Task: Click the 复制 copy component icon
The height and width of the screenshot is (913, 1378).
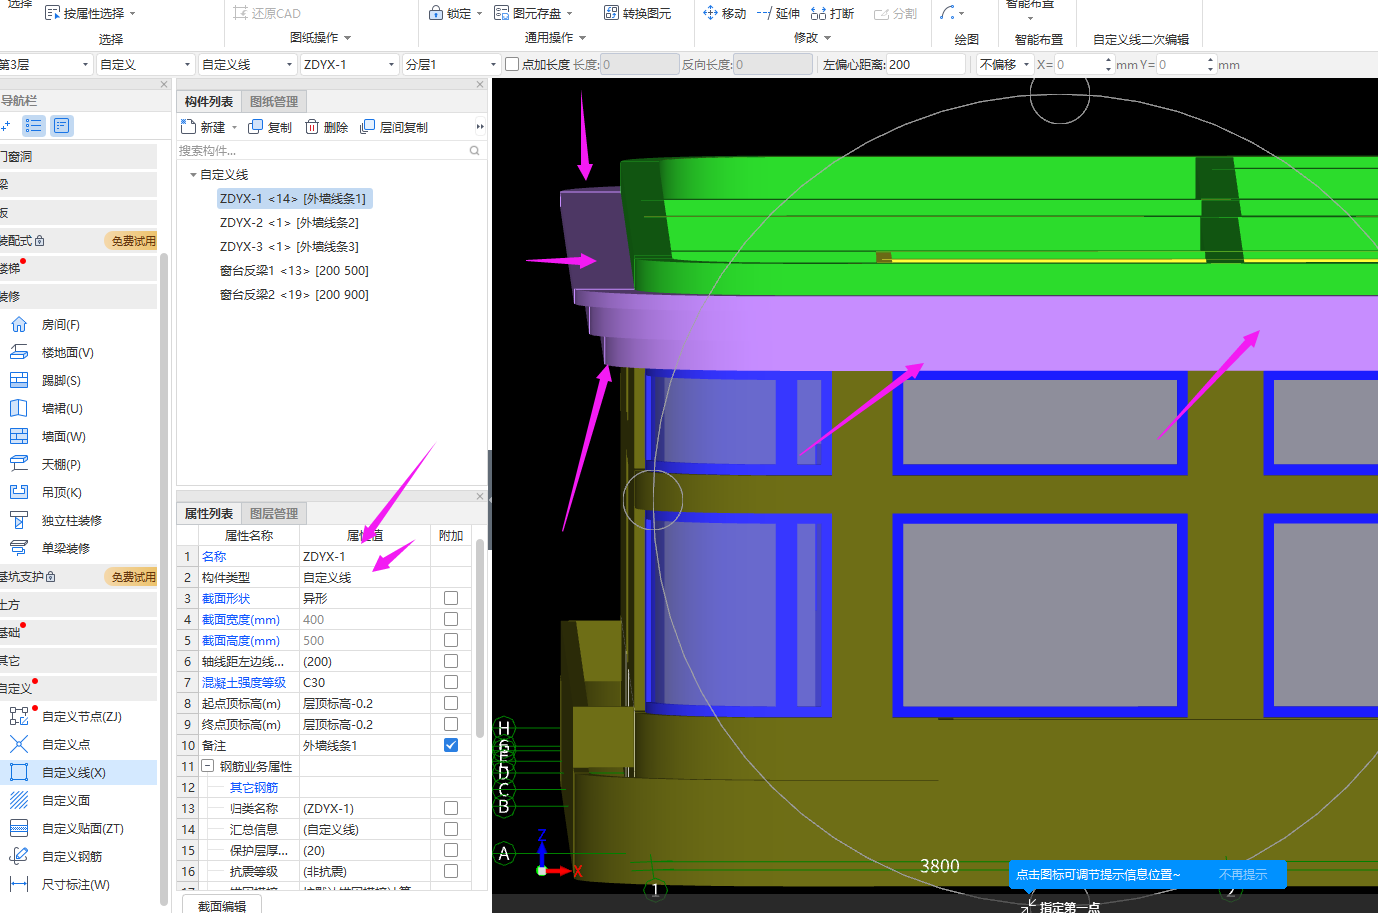Action: 256,127
